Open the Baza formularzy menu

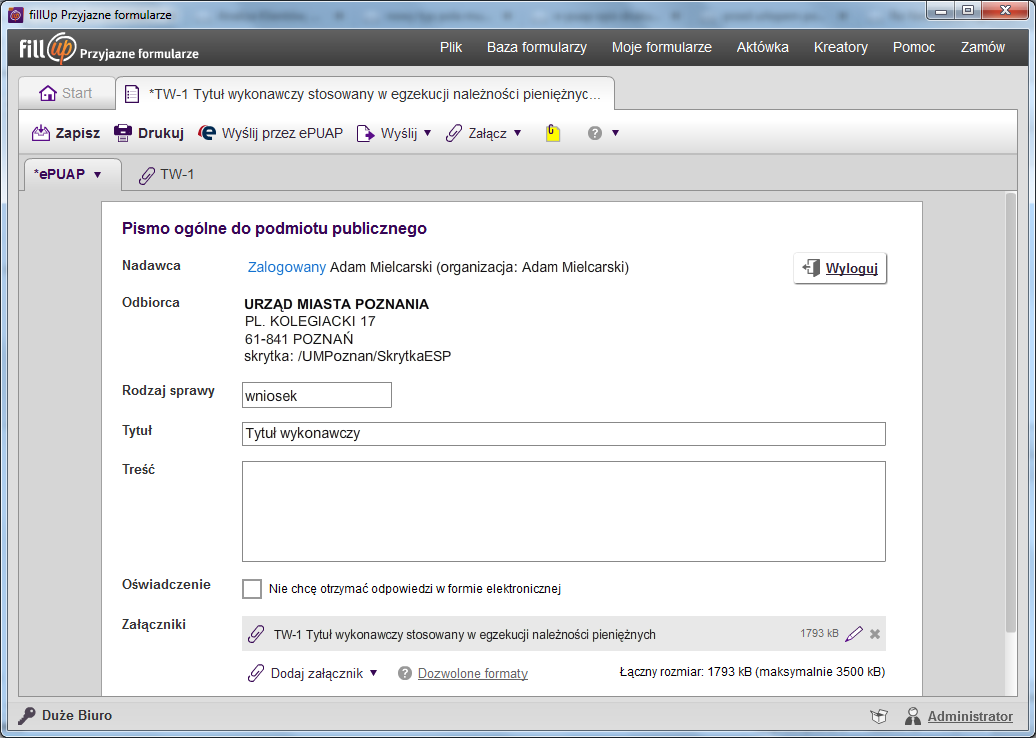[x=536, y=48]
